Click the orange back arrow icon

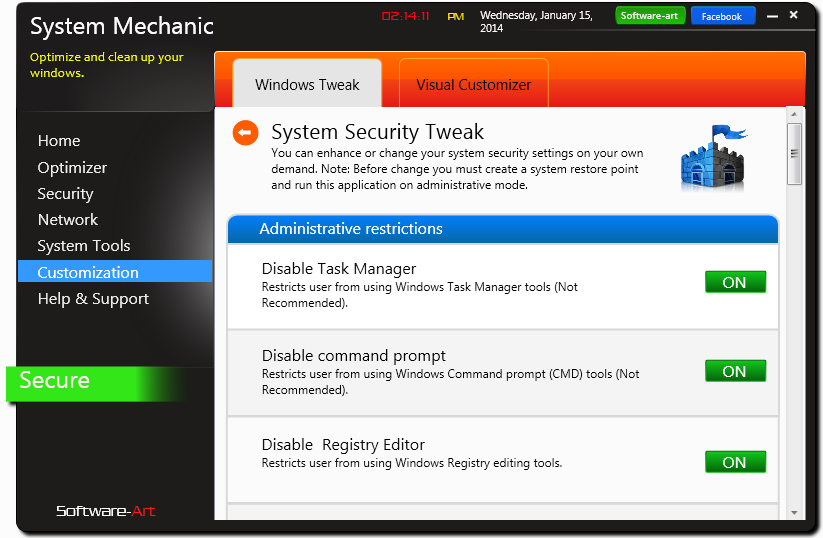(x=246, y=132)
